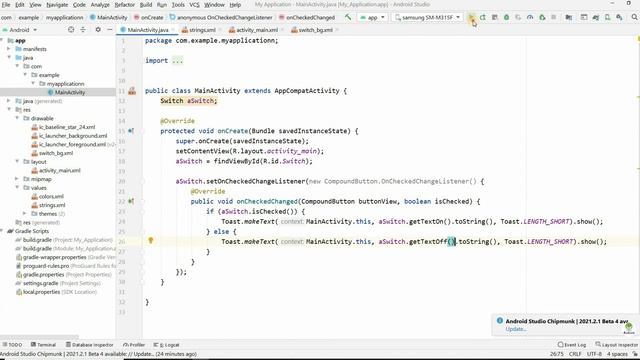Open the Refactor menu
The height and width of the screenshot is (360, 640).
[x=124, y=5]
